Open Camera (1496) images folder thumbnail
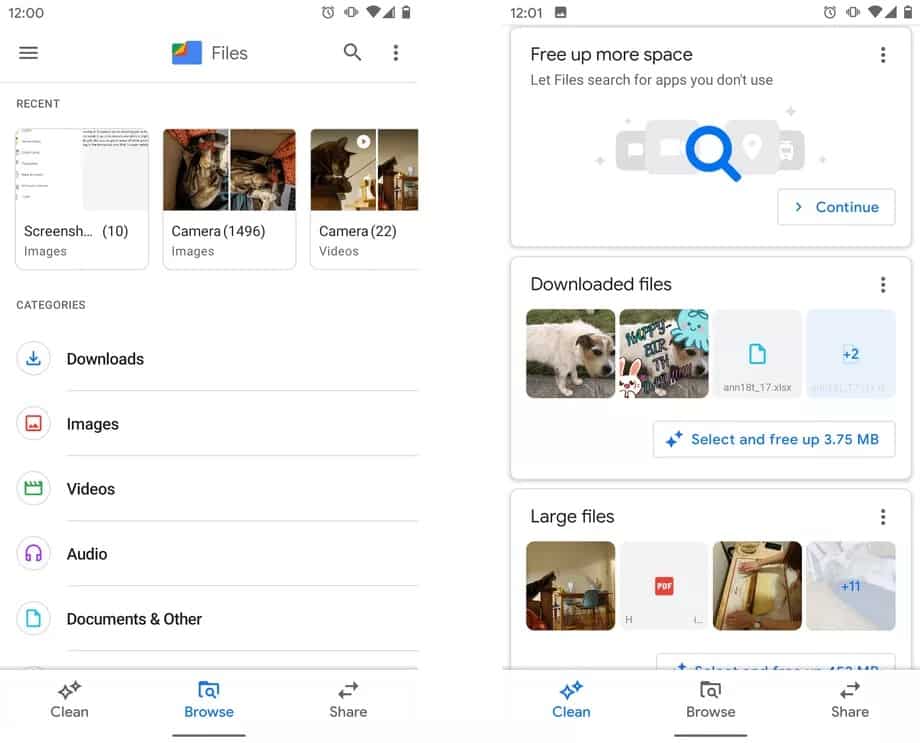Screen dimensions: 920x743 [229, 199]
